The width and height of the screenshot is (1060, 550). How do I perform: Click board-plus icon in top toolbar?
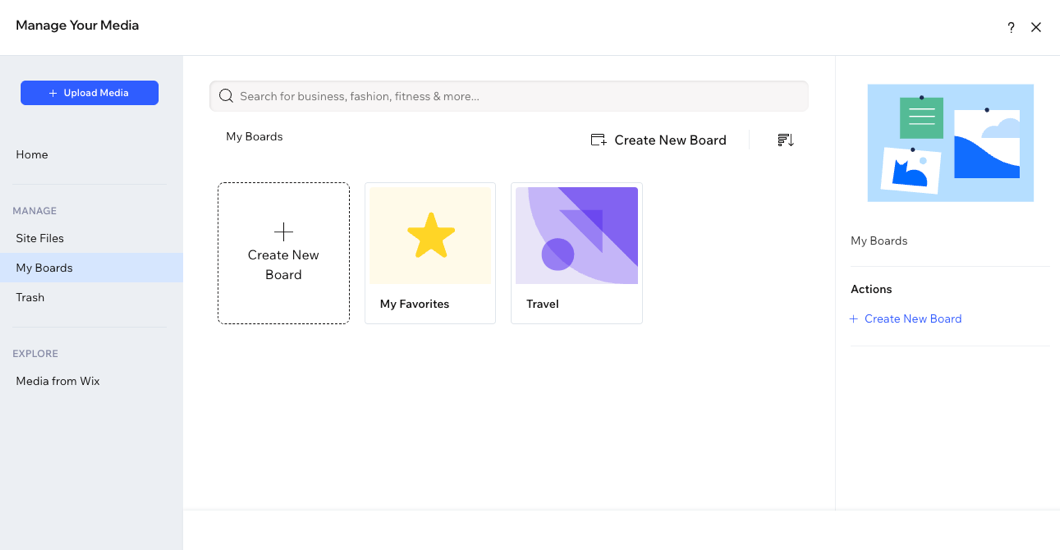coord(598,140)
